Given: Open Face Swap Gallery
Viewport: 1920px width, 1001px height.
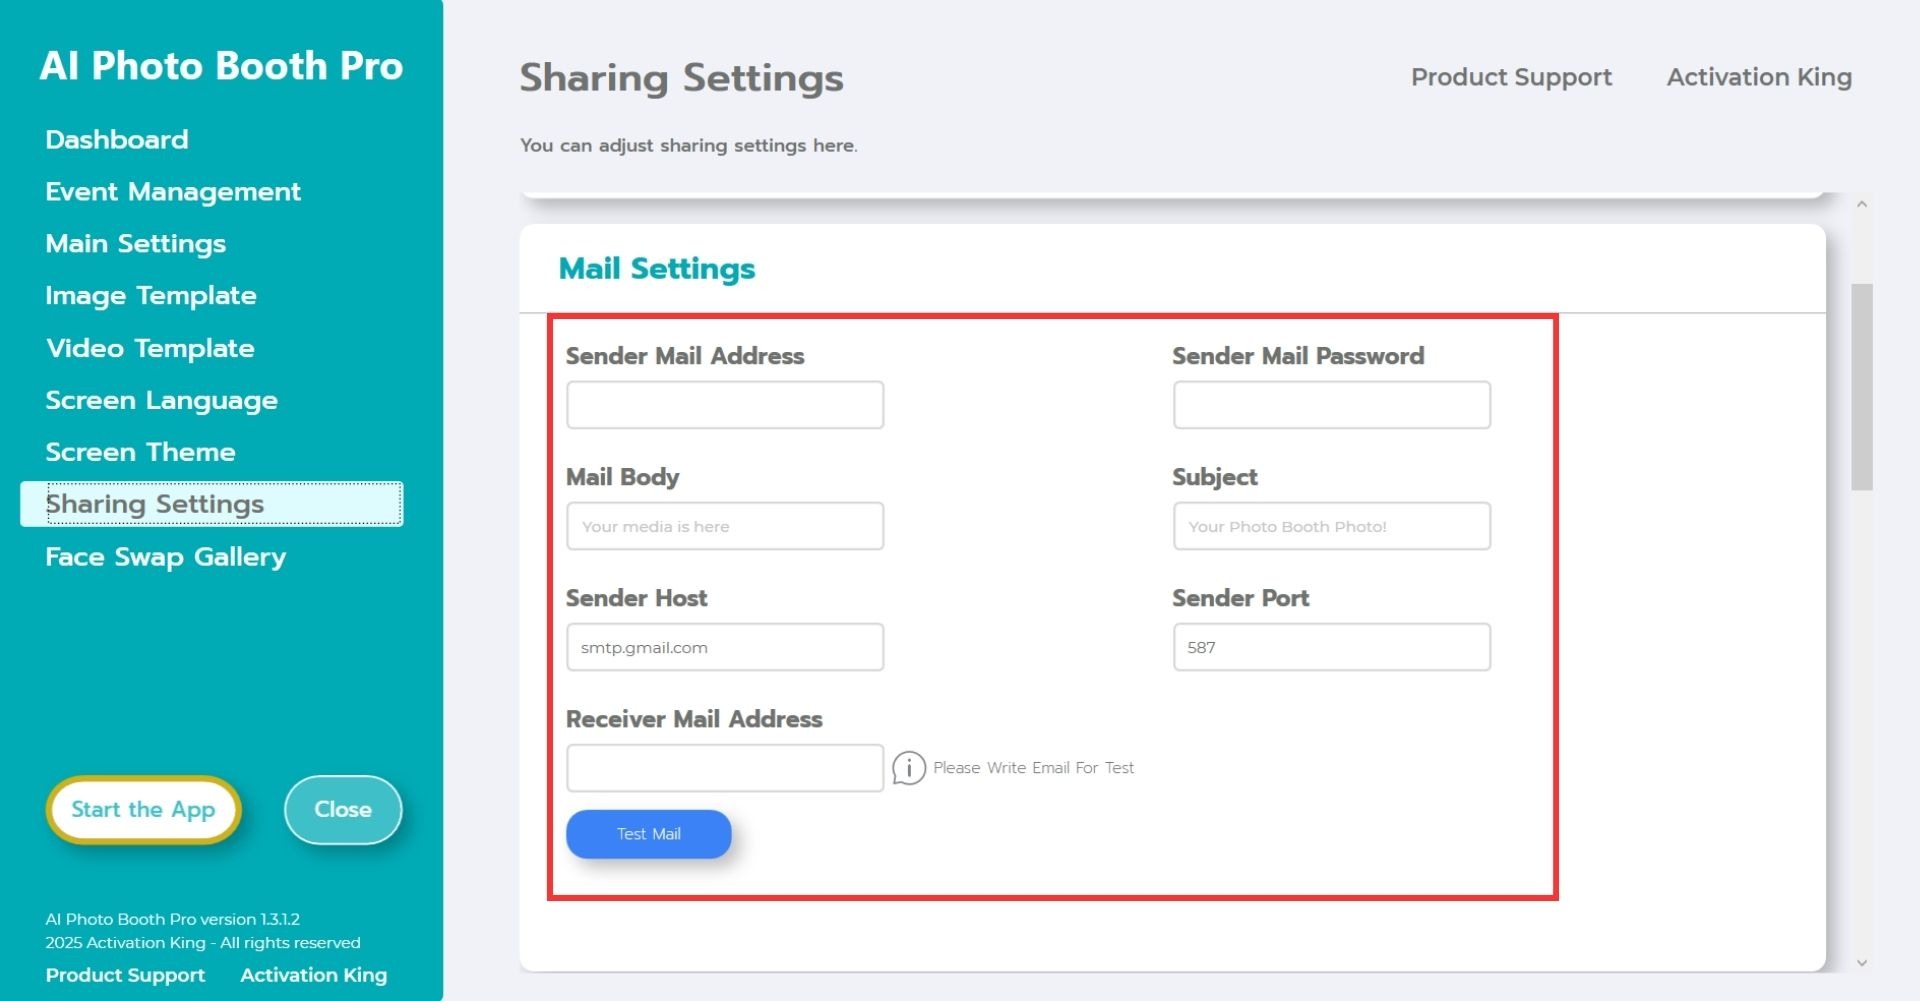Looking at the screenshot, I should (x=165, y=557).
